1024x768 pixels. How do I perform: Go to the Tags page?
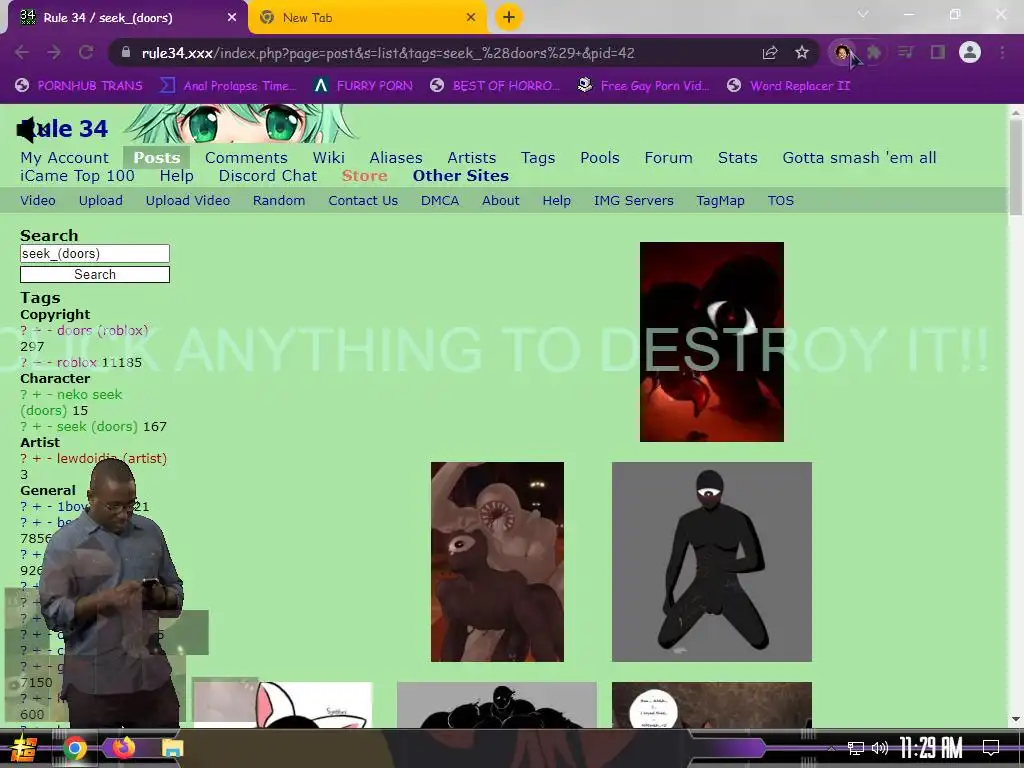click(x=537, y=157)
